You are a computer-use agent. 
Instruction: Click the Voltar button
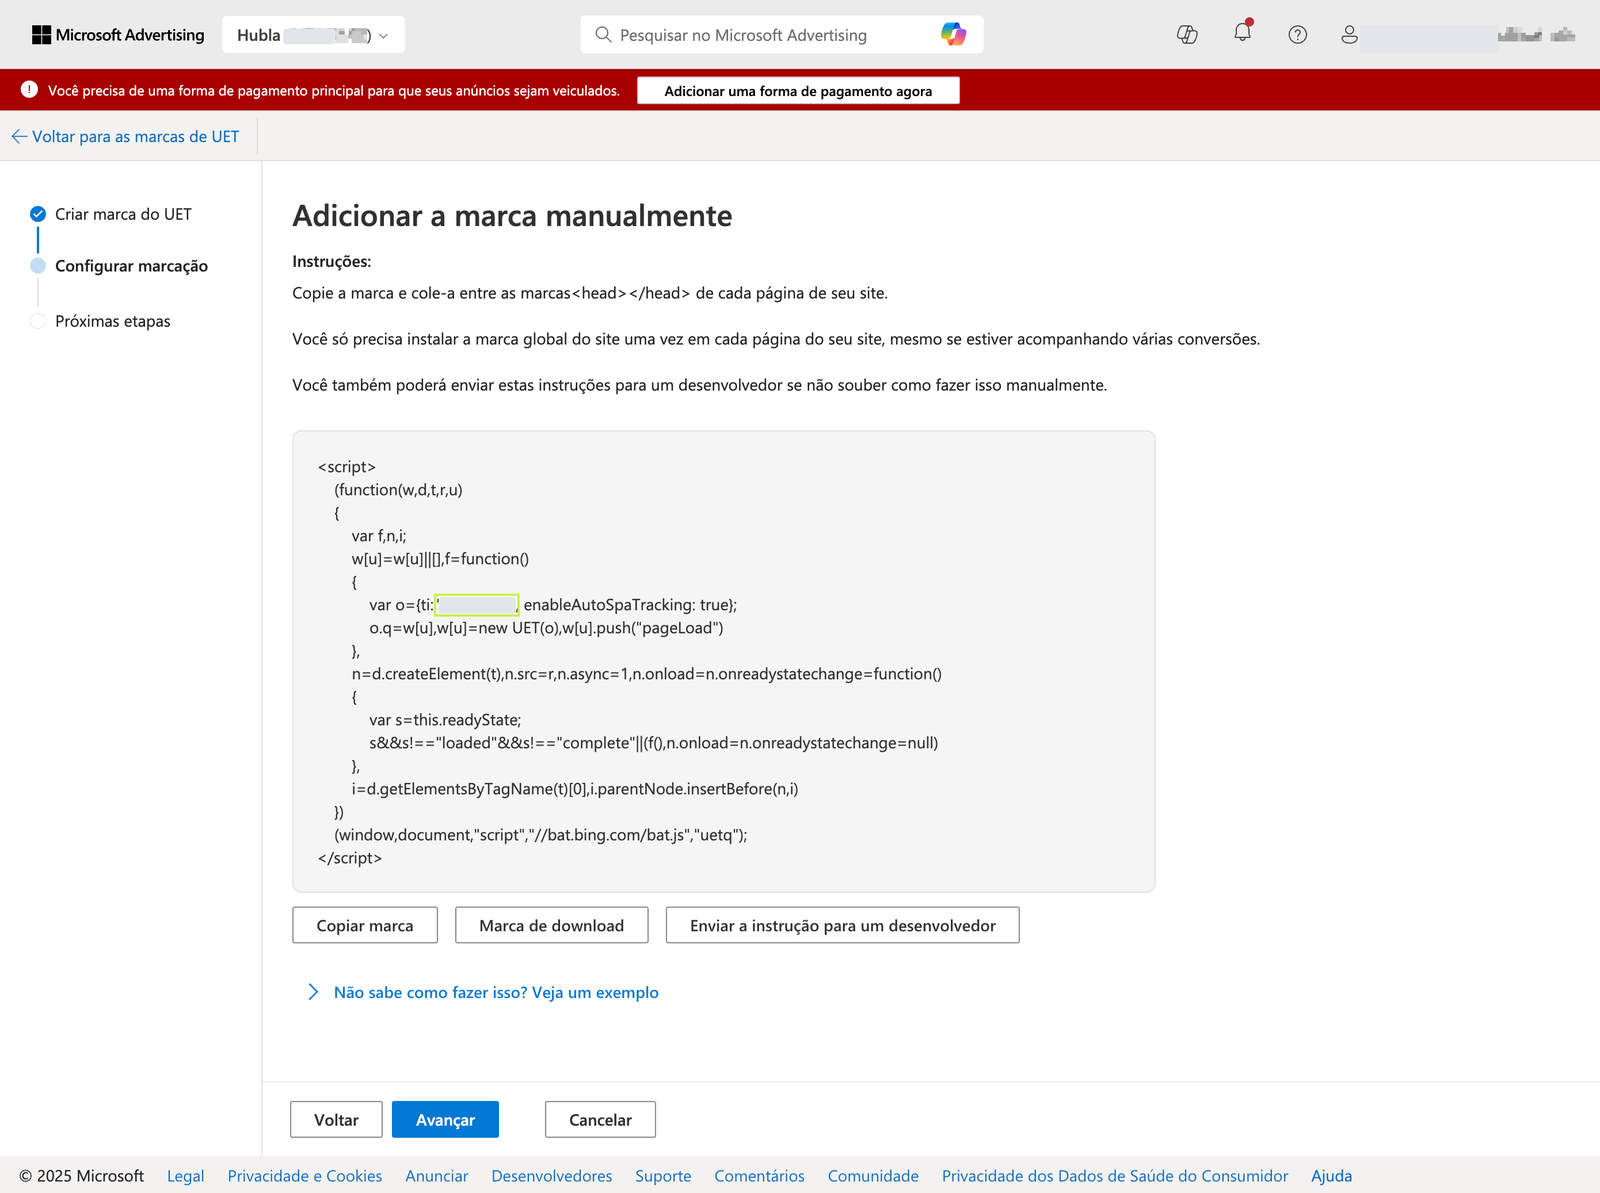pyautogui.click(x=336, y=1120)
